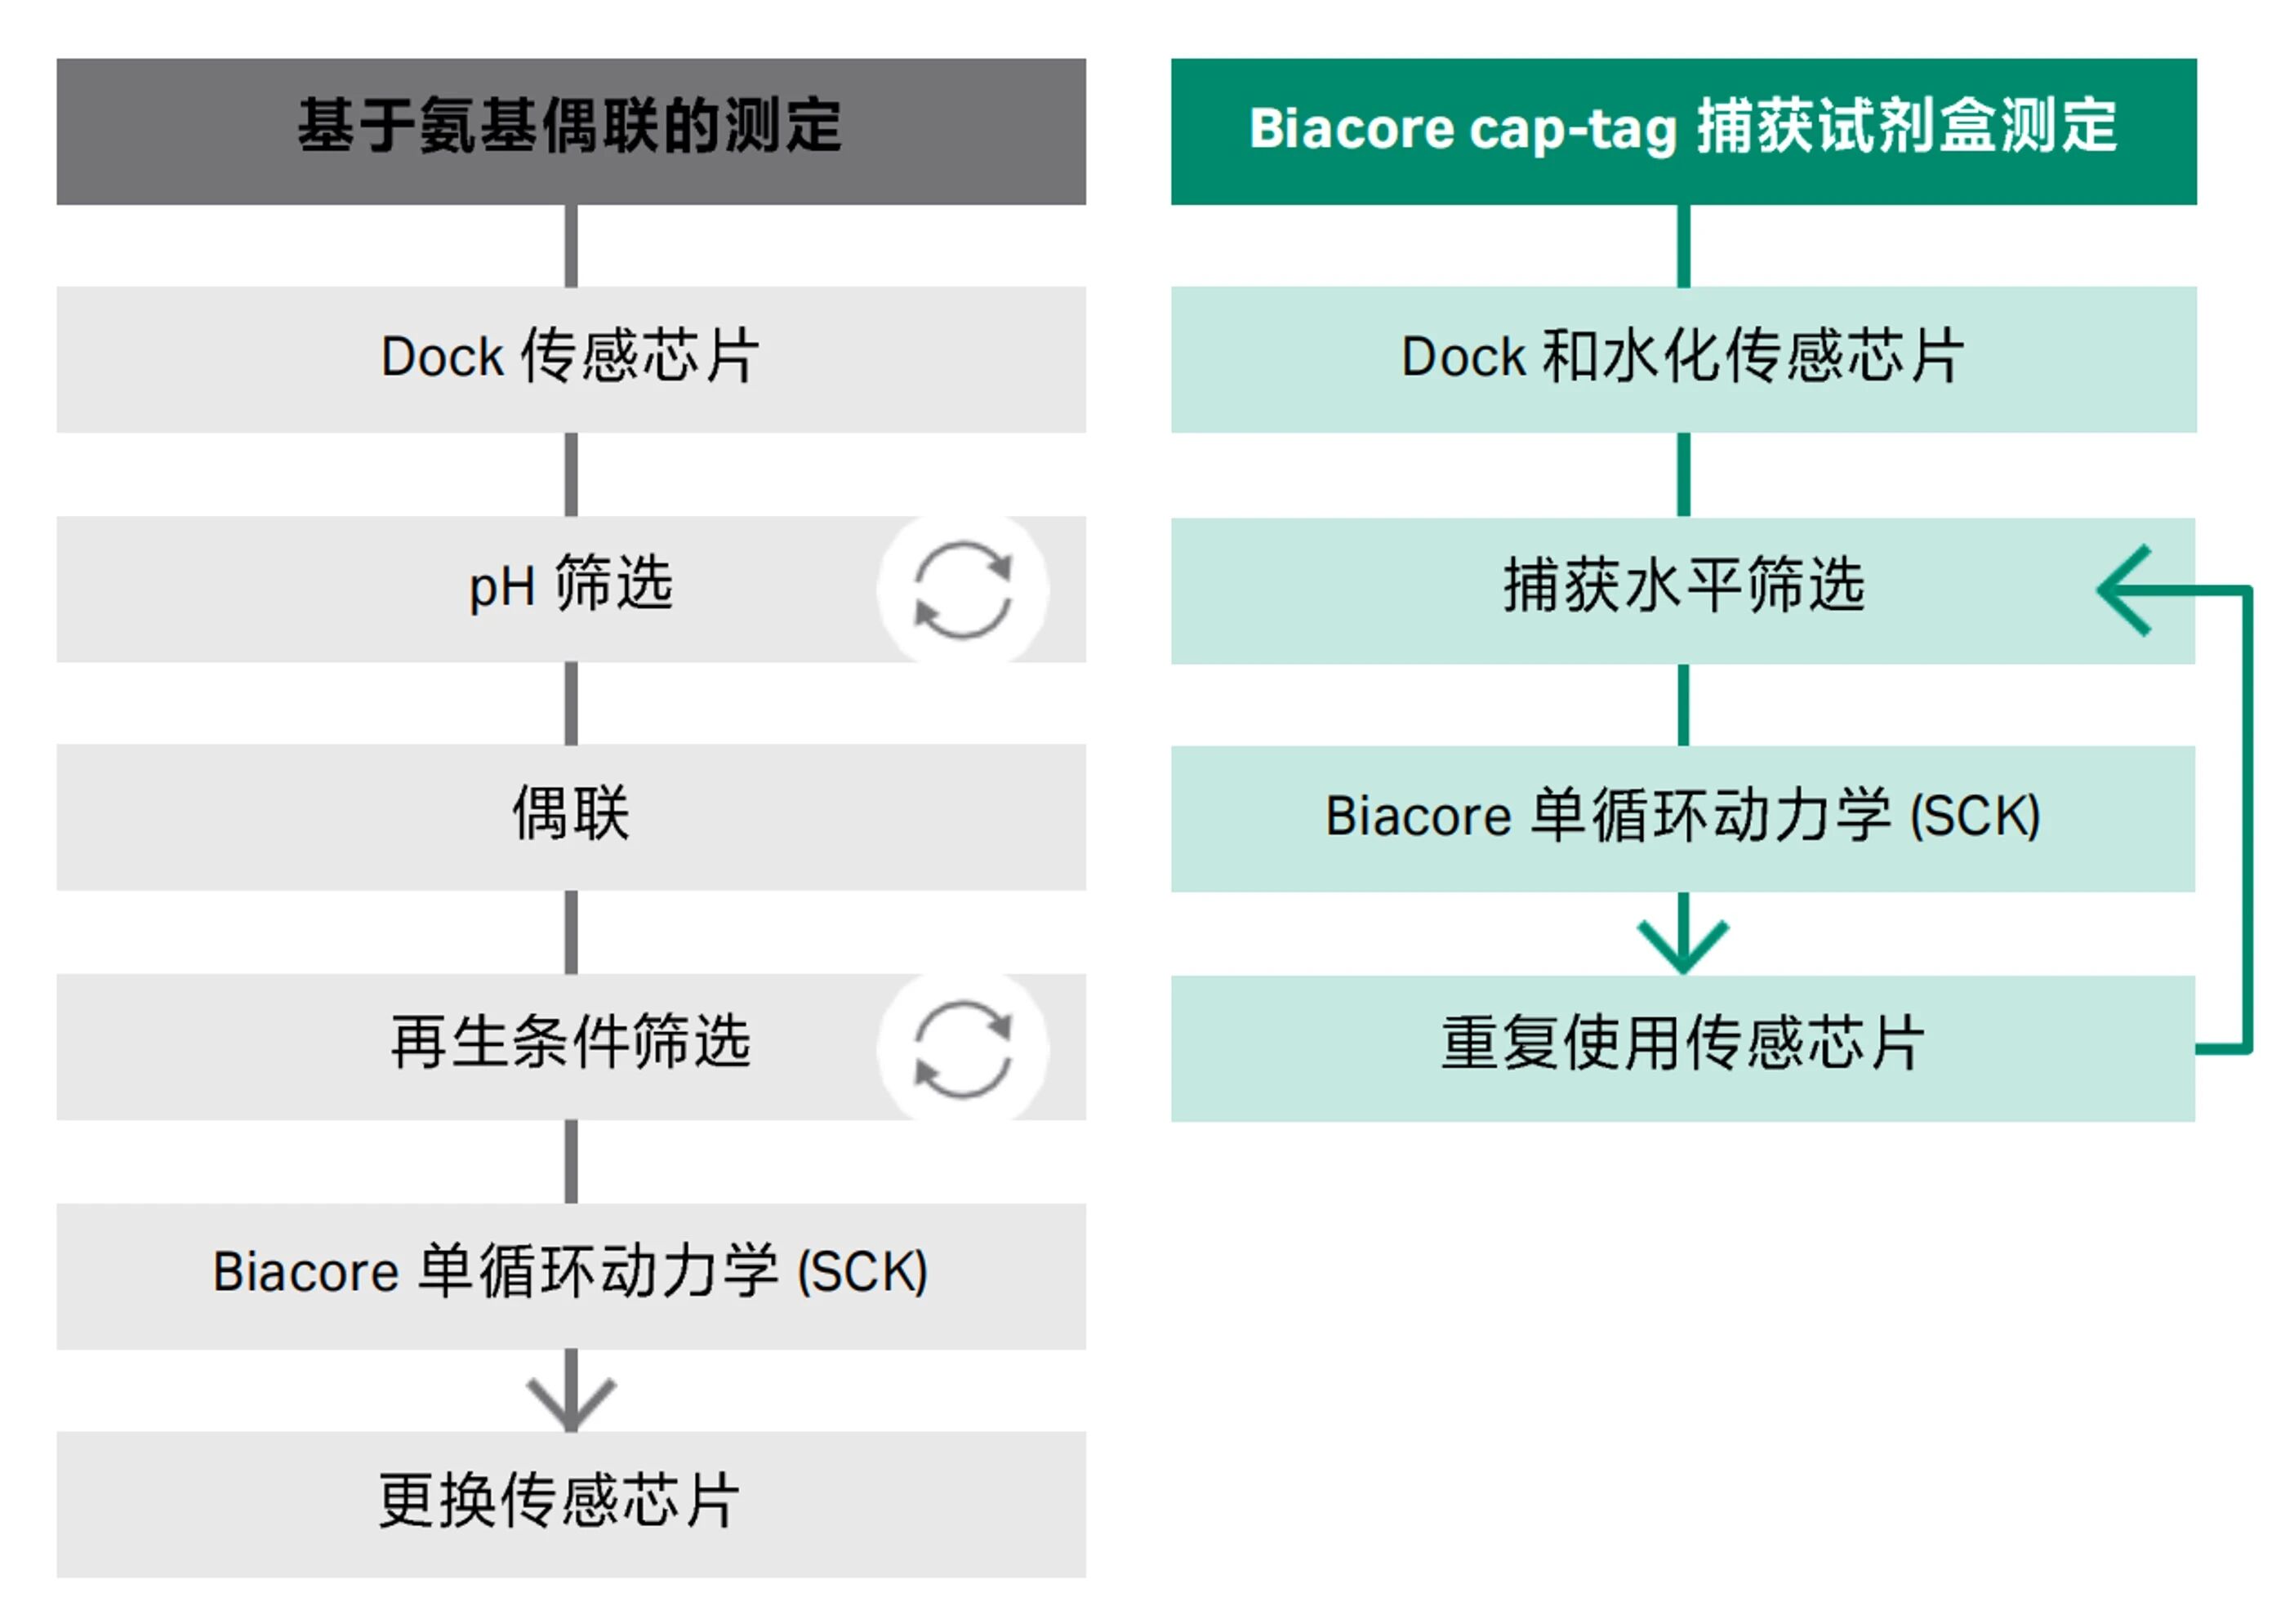
Task: Click the pH 筛选 step label
Action: [571, 586]
